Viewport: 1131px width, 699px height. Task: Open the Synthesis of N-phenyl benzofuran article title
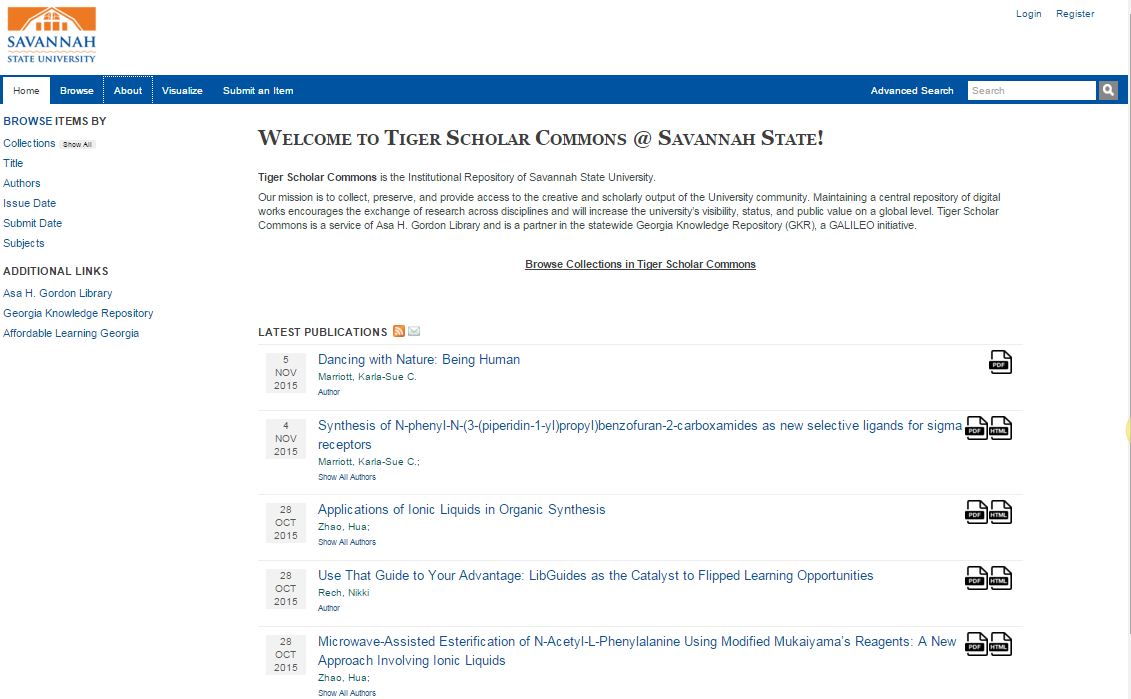click(x=640, y=435)
